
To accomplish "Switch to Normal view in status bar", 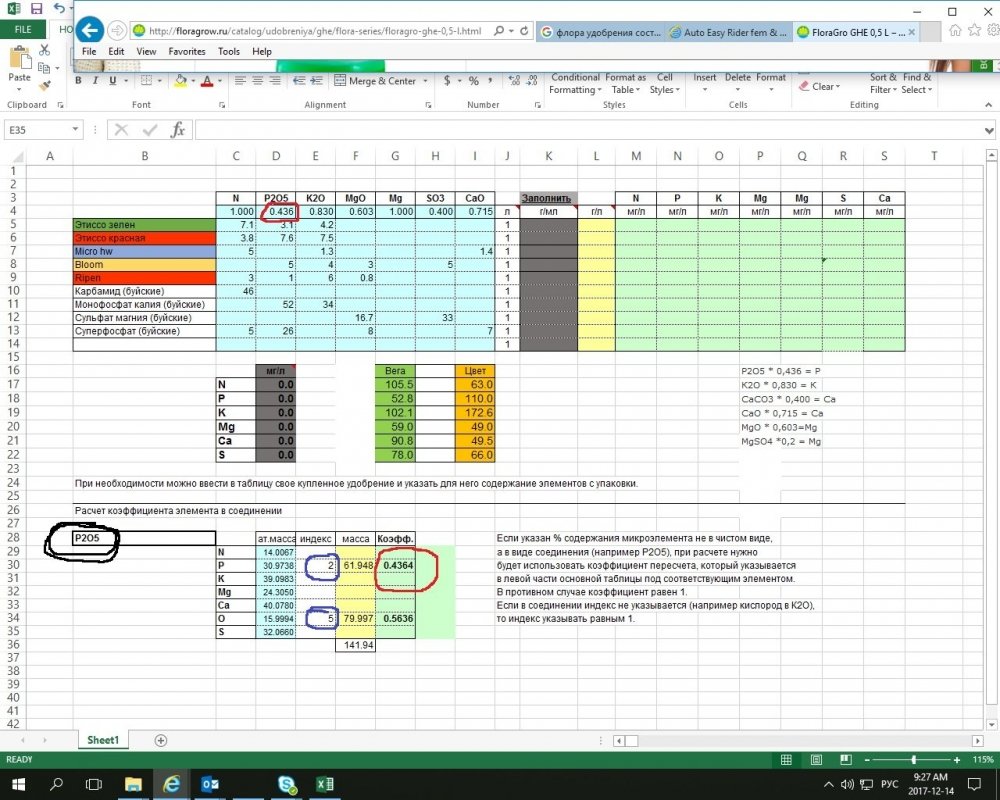I will pyautogui.click(x=786, y=759).
